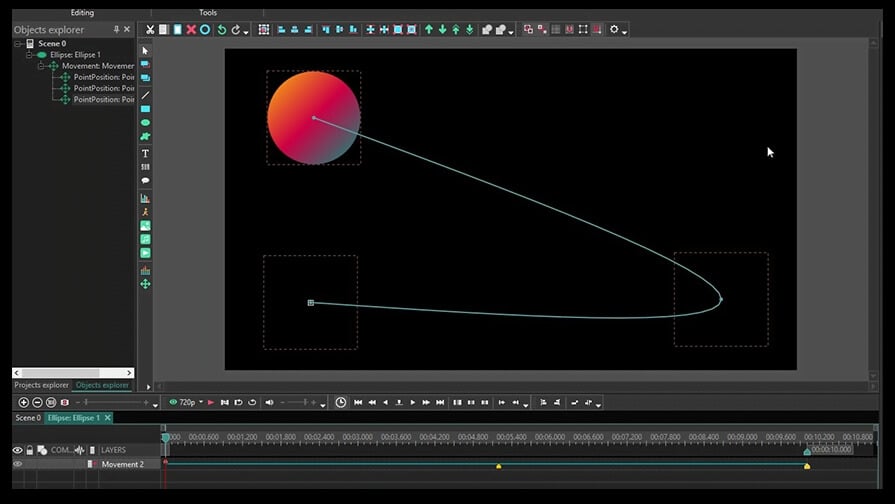
Task: Switch to the Projects explorer tab
Action: [41, 385]
